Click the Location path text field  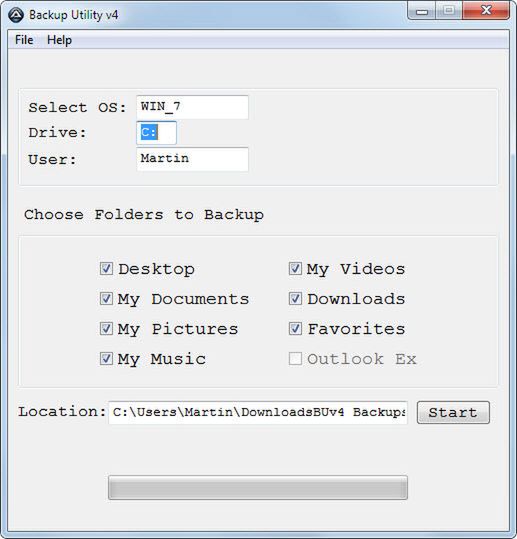[258, 412]
